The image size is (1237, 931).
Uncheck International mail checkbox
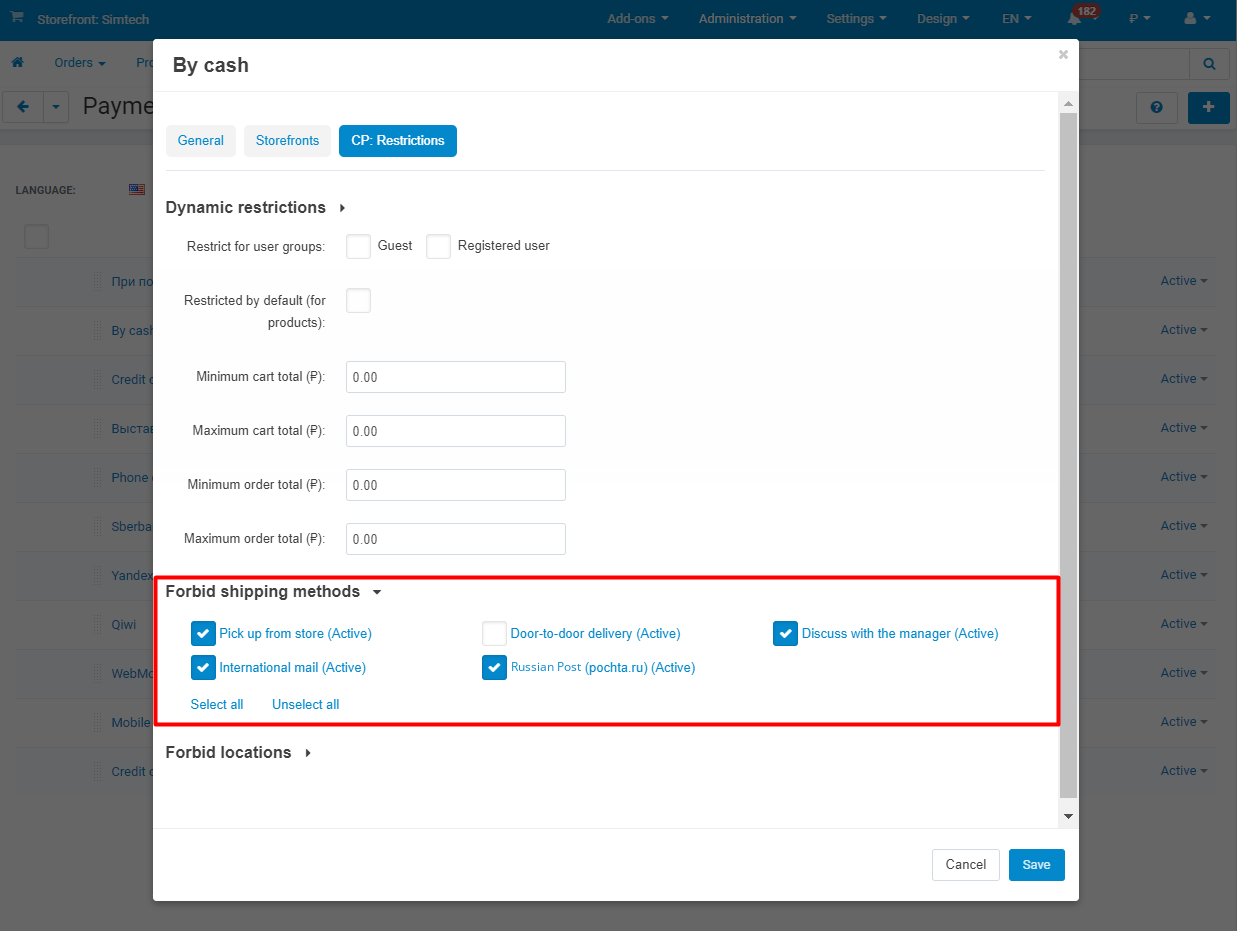[203, 667]
